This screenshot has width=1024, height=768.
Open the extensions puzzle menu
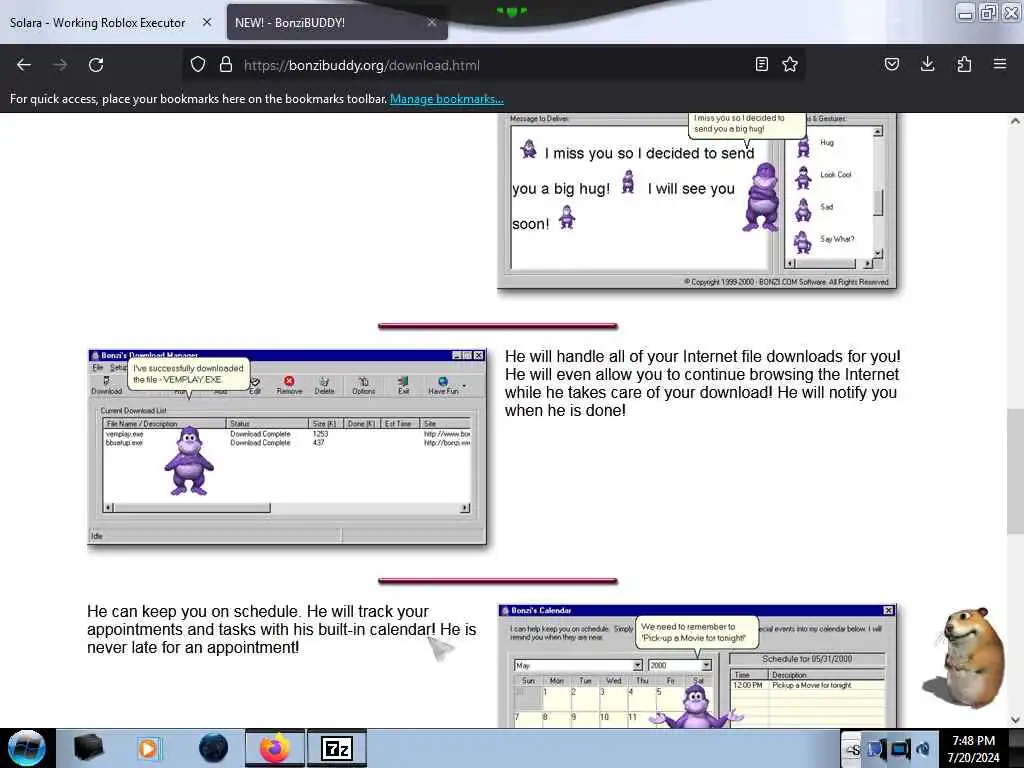[964, 65]
